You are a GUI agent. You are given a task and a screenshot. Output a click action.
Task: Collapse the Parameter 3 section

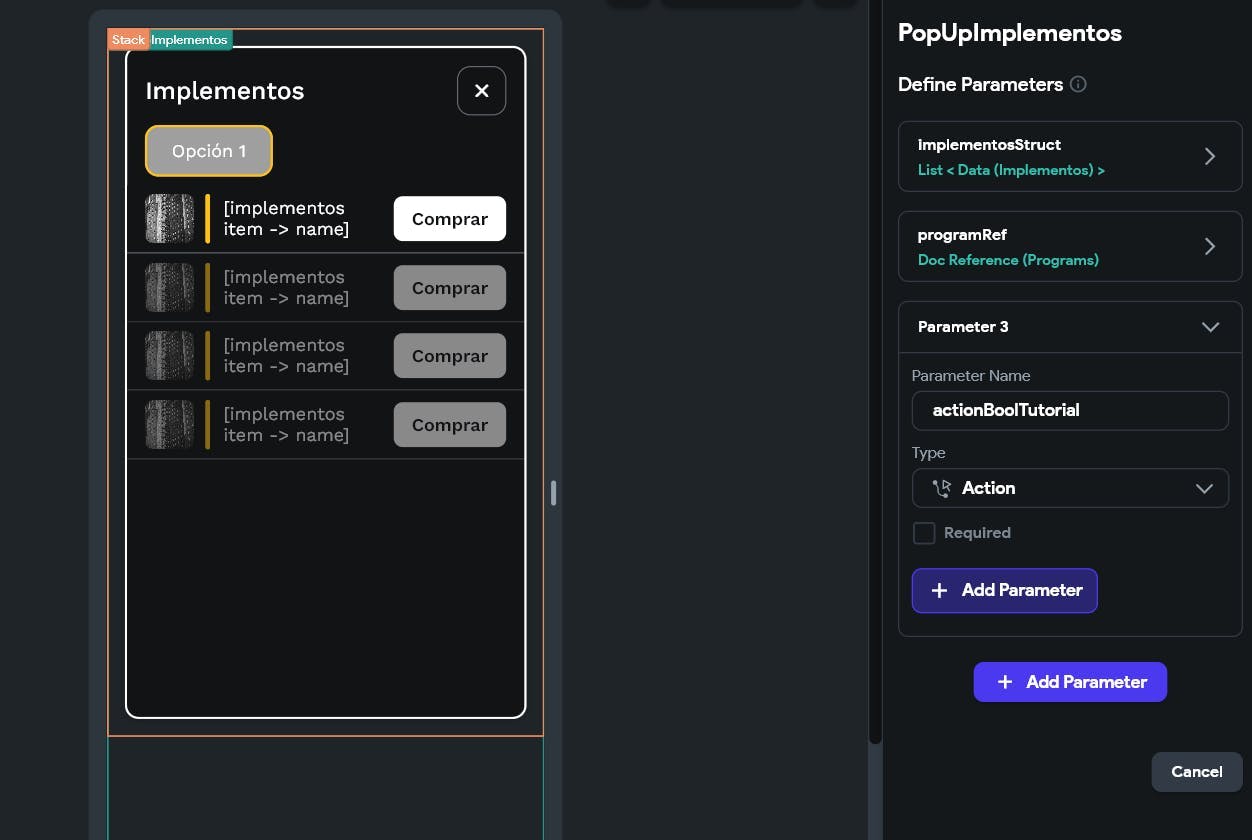1209,327
